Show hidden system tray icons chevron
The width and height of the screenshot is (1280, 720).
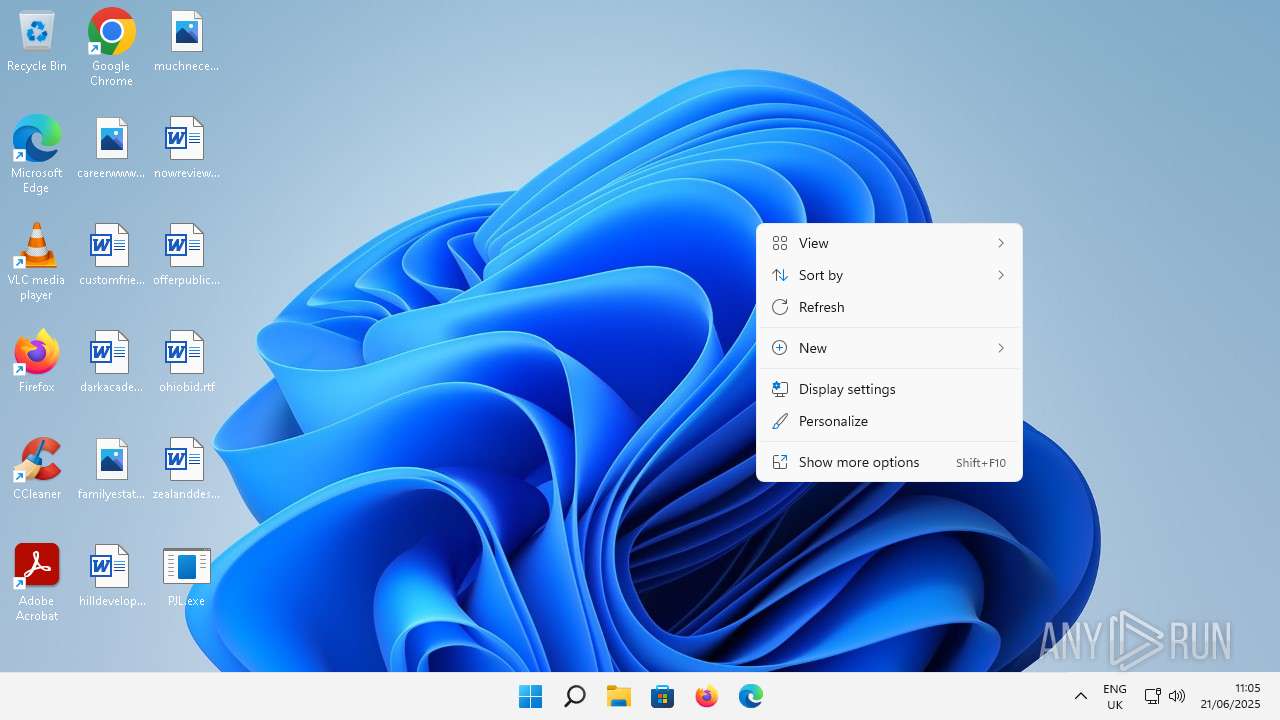(1080, 696)
